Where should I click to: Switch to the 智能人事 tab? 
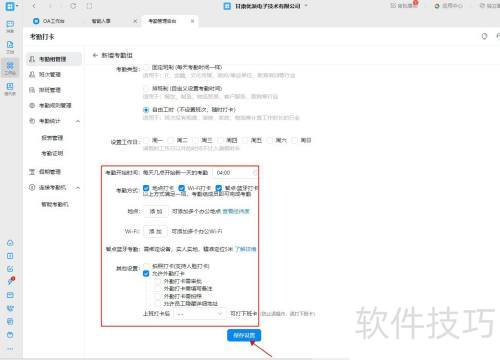click(x=101, y=21)
